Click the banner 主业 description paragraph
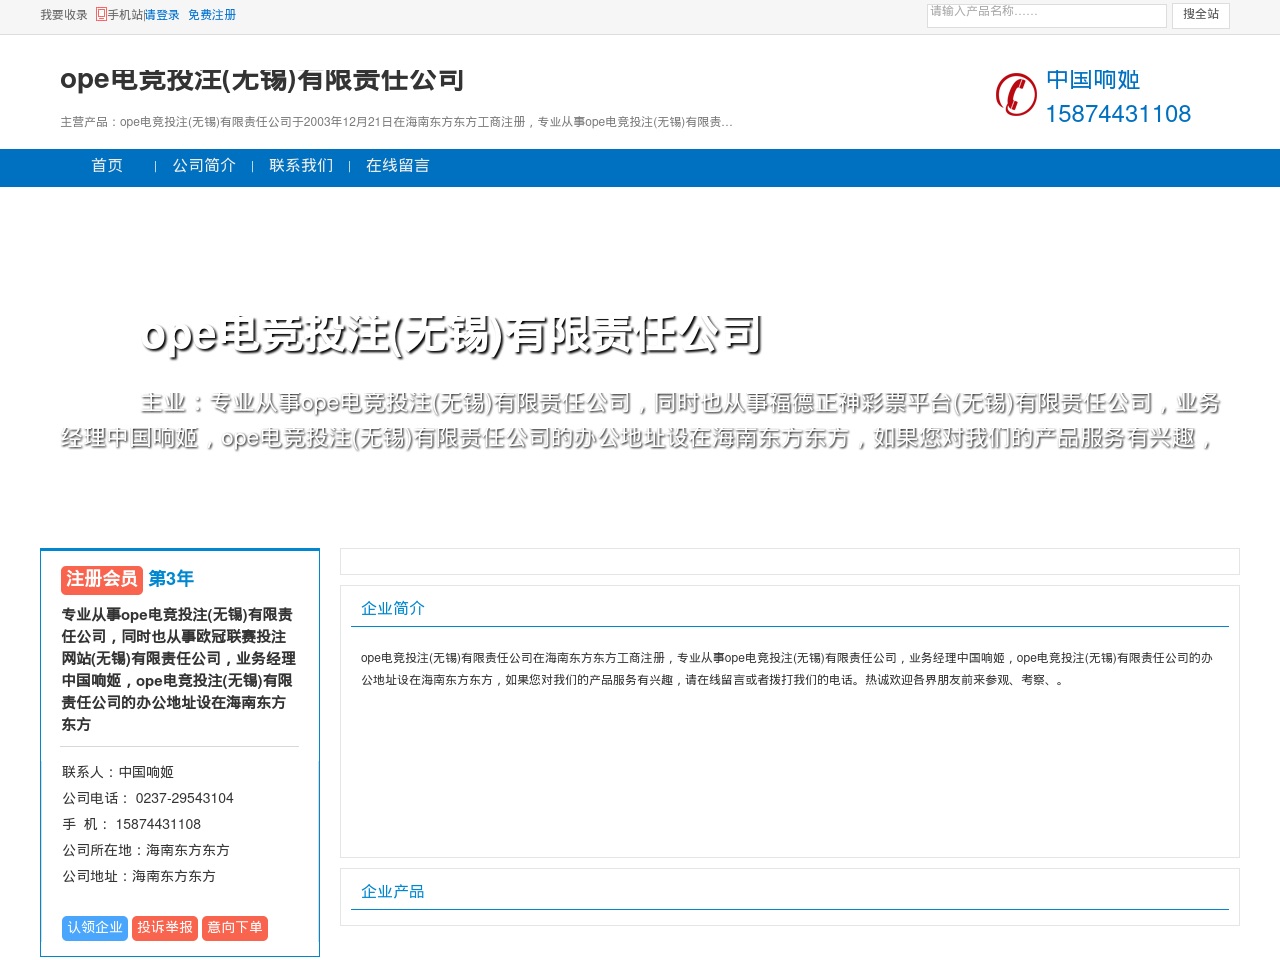Image resolution: width=1280 pixels, height=960 pixels. pos(640,420)
